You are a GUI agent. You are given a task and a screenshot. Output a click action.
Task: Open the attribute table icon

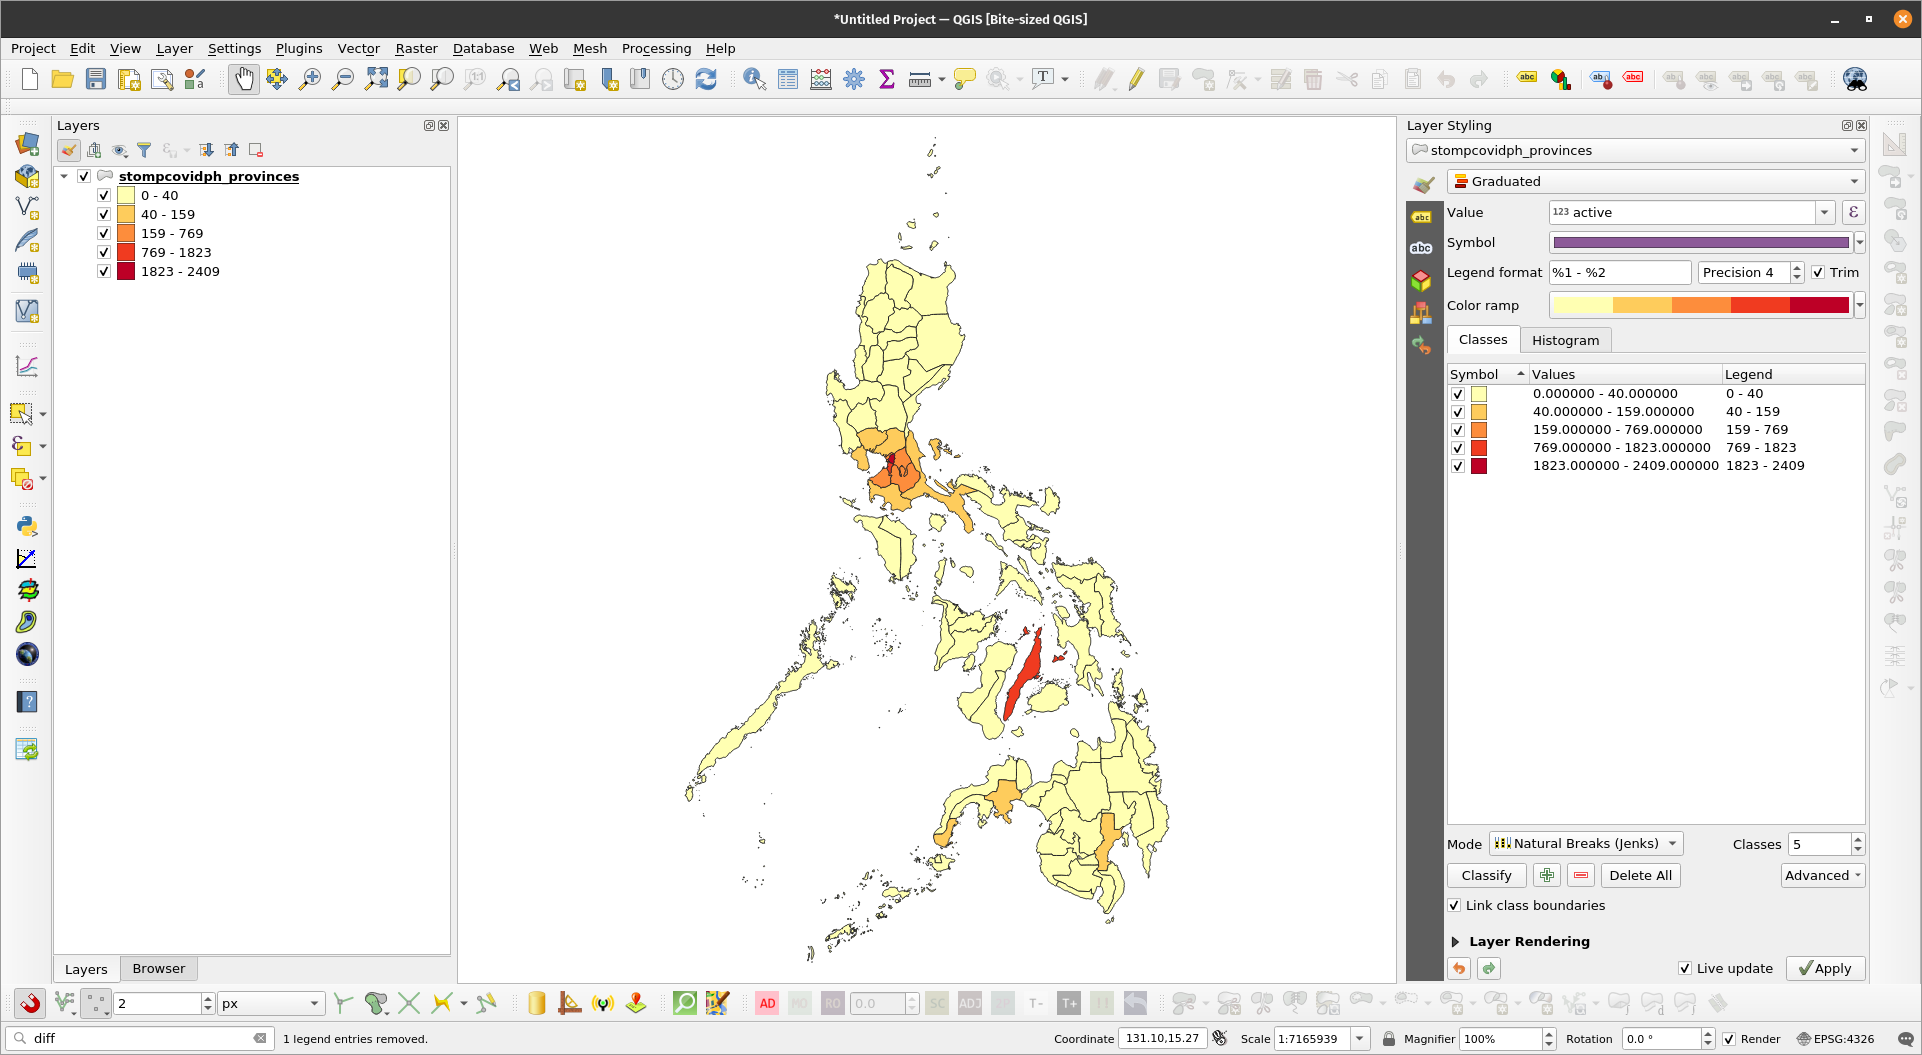(788, 79)
